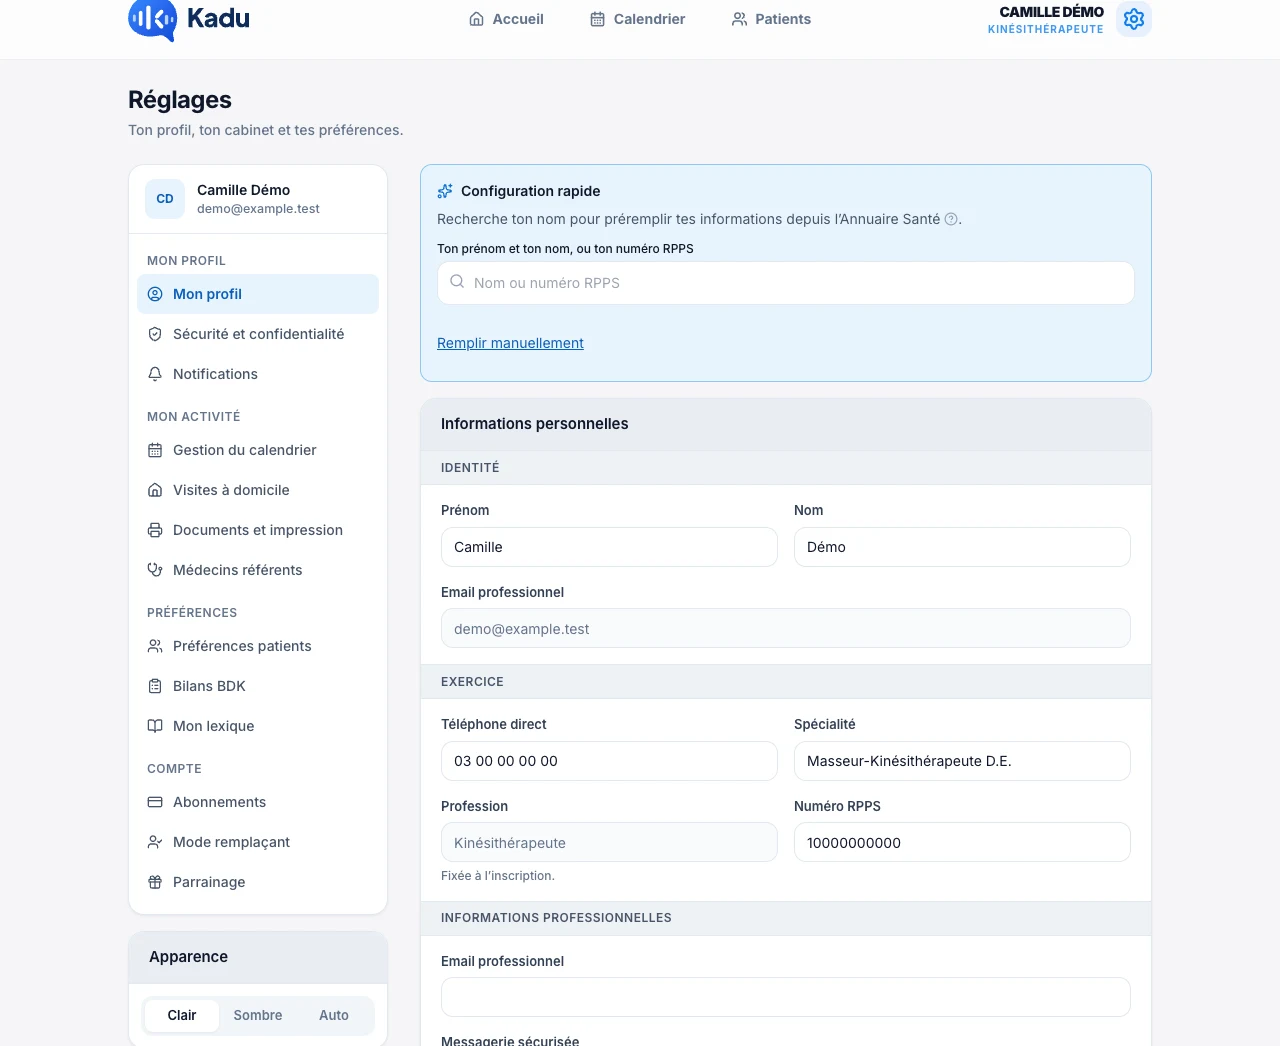Click the sparkle icon beside Configuration rapide
The width and height of the screenshot is (1280, 1046).
point(445,191)
